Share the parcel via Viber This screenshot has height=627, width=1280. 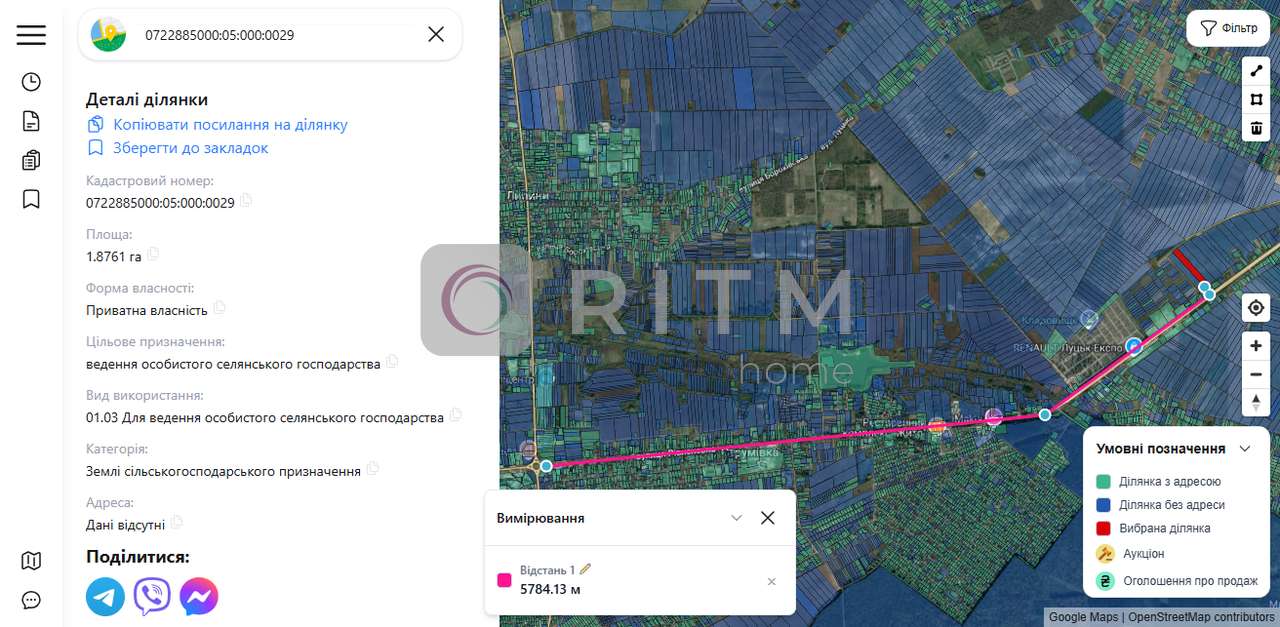[x=152, y=597]
